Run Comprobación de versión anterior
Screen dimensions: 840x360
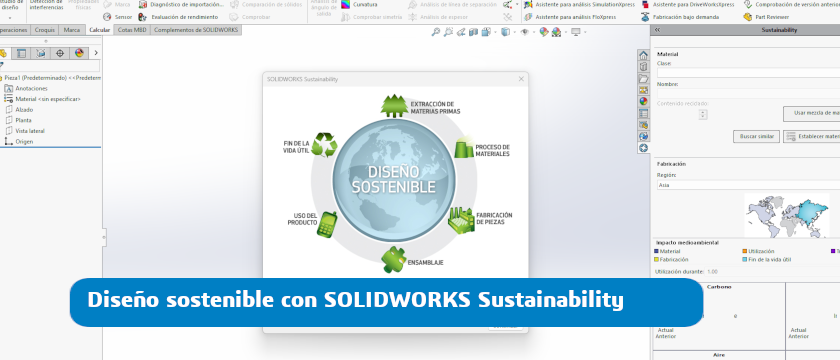[791, 4]
